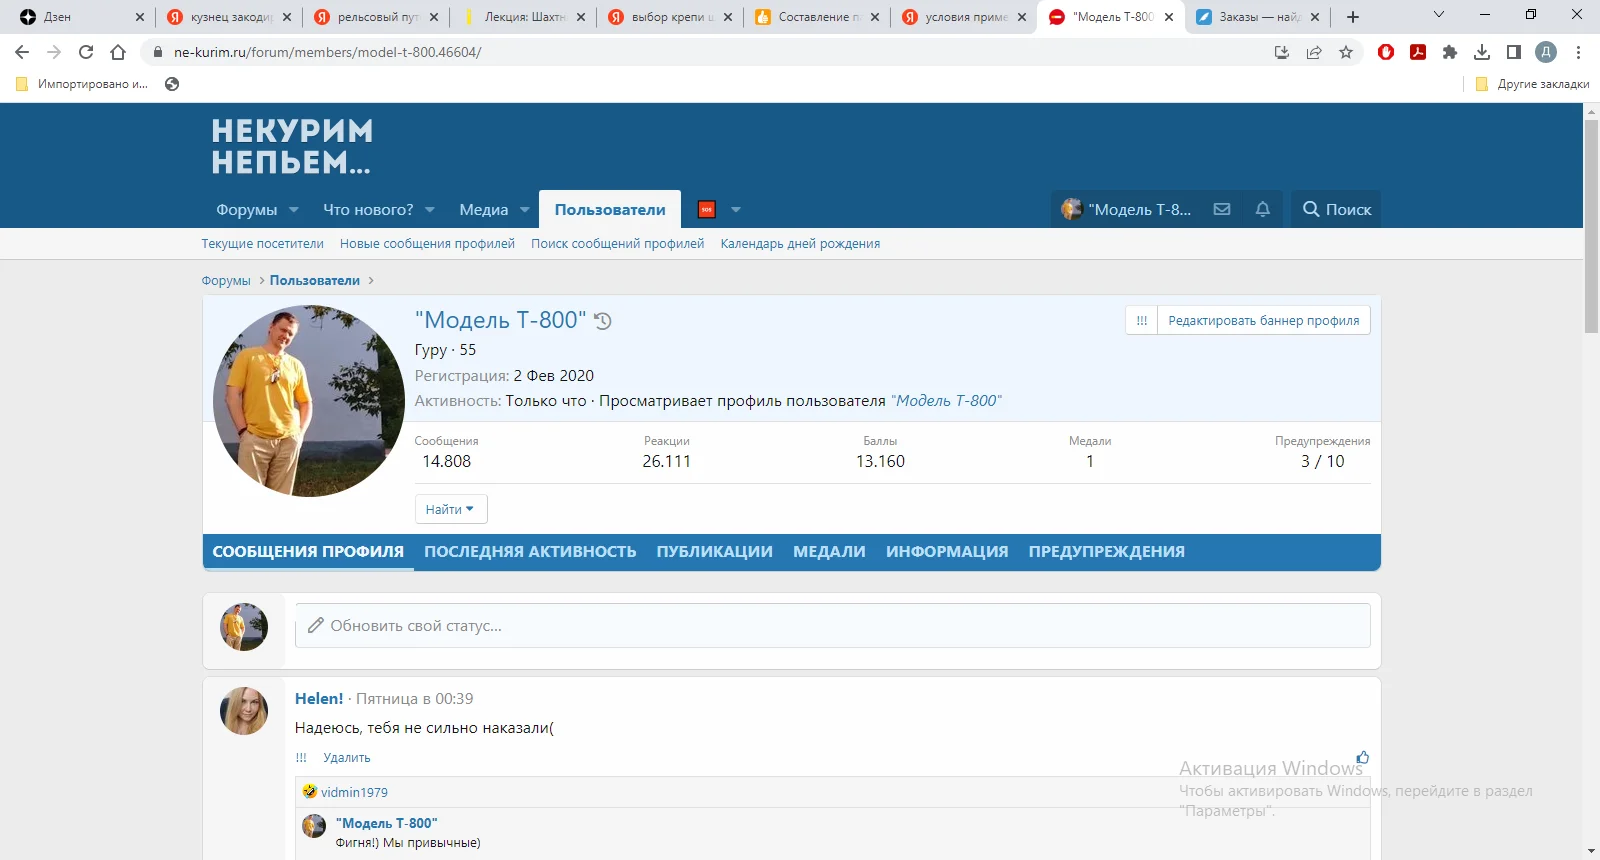Switch to the ПУБЛИКАЦИИ profile tab

(x=715, y=552)
